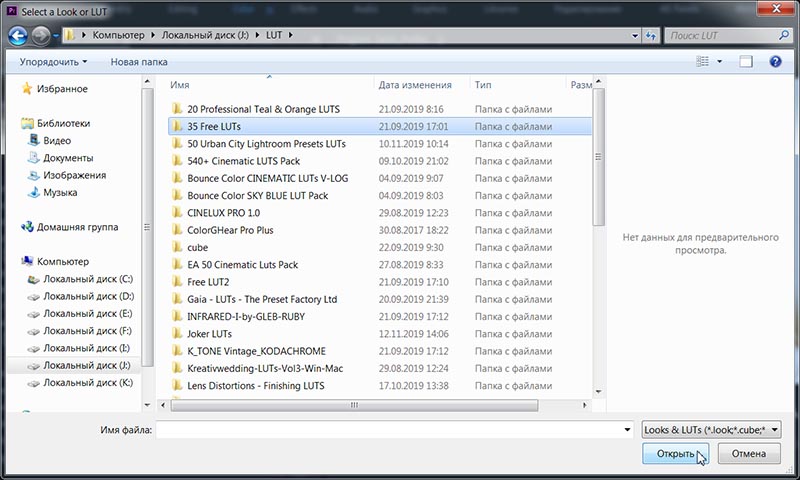Click the horizontal scrollbar thumb
Screen dimensions: 800x480
[x=354, y=405]
